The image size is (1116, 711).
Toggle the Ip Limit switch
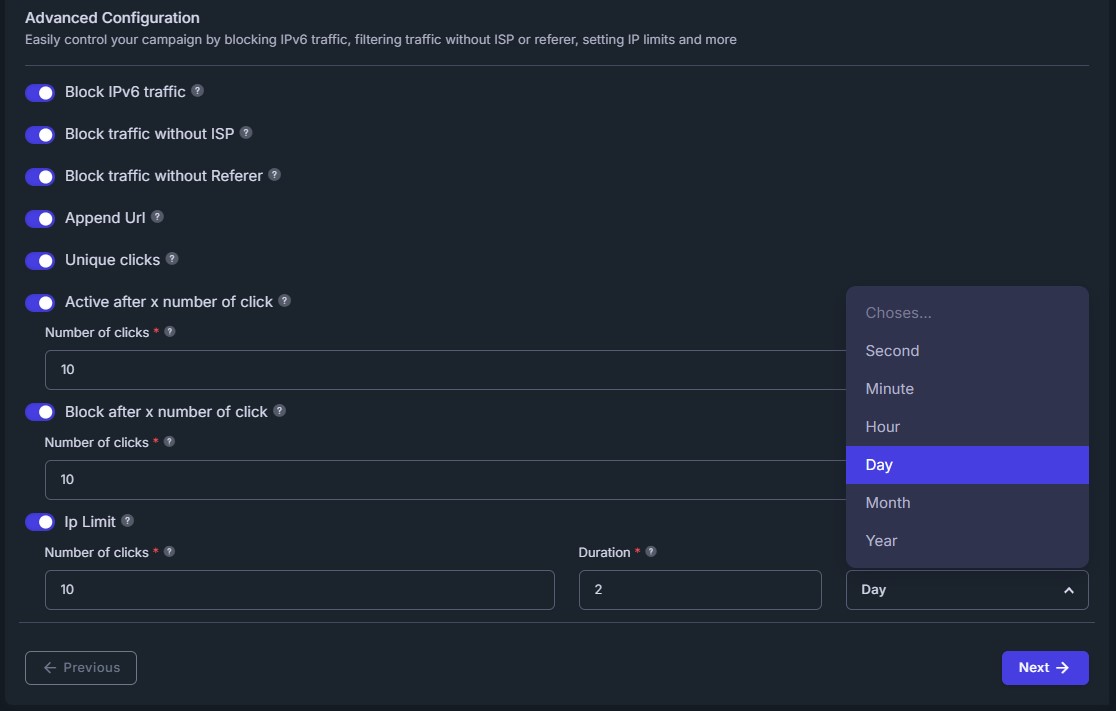[40, 522]
